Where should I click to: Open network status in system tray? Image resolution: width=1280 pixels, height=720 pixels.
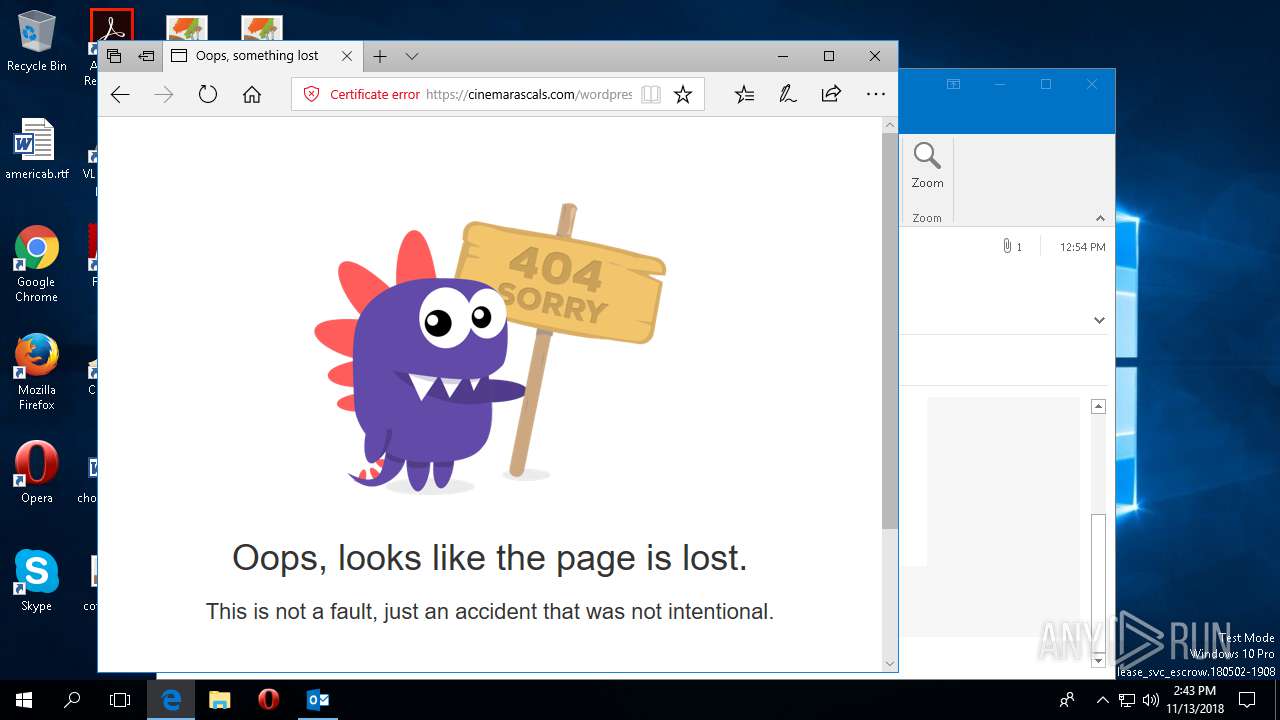1127,700
